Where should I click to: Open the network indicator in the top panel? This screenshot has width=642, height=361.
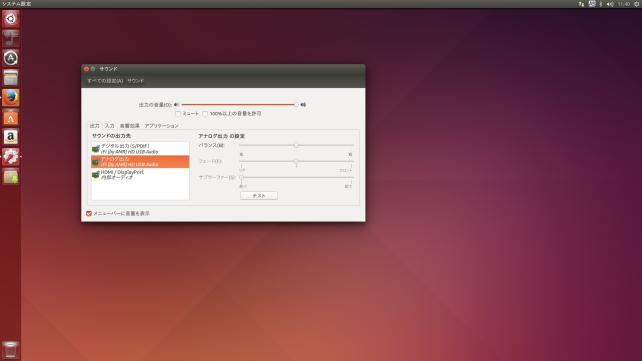(581, 4)
